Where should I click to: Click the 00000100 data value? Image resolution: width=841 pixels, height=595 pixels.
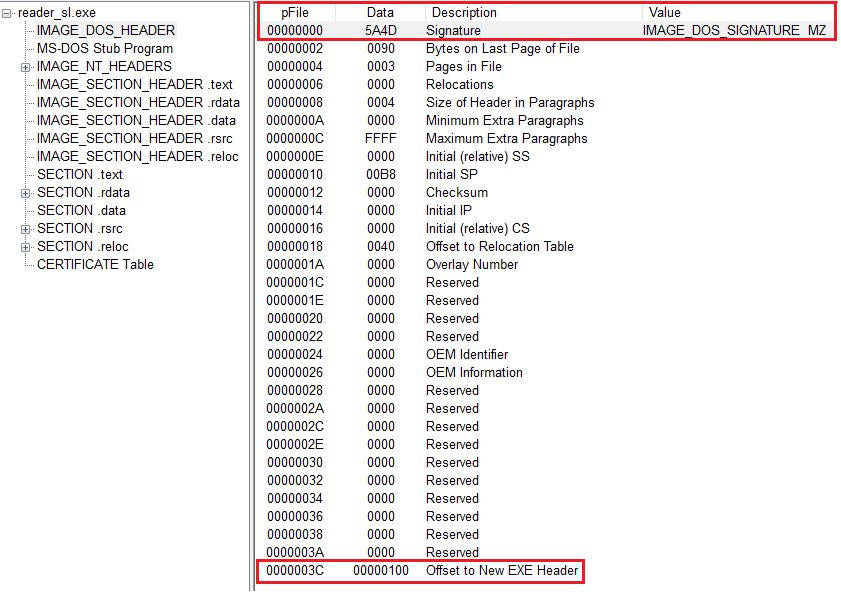(x=381, y=570)
